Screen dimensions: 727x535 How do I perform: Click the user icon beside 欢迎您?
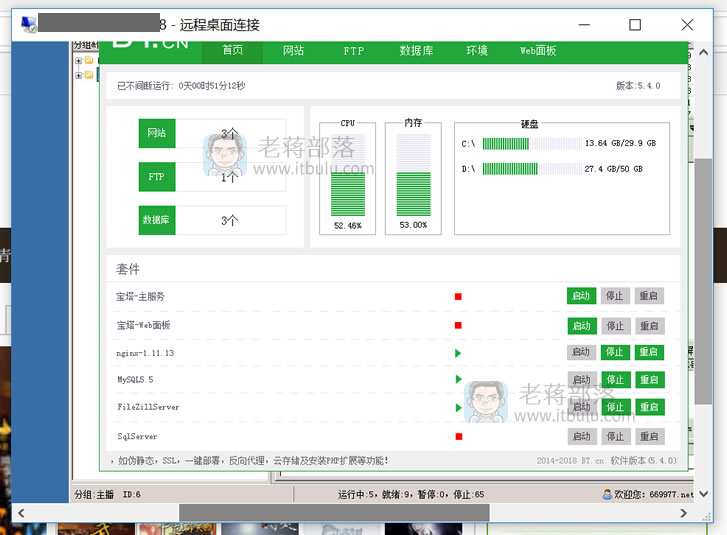click(607, 494)
